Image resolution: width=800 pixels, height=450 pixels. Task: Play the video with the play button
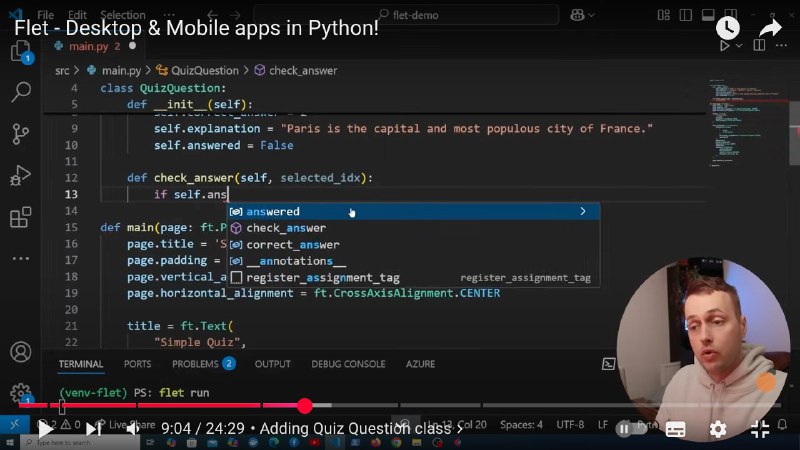pos(46,429)
